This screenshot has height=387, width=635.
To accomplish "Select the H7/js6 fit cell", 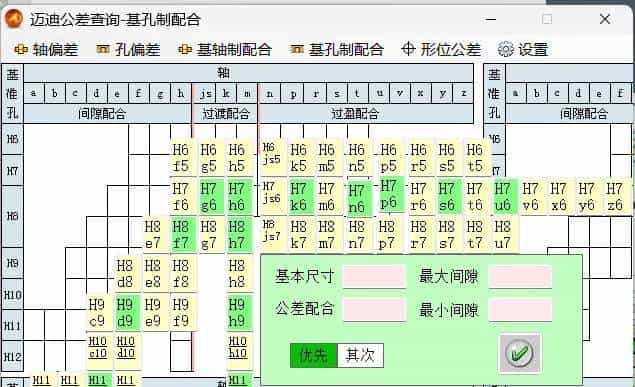I will point(272,197).
